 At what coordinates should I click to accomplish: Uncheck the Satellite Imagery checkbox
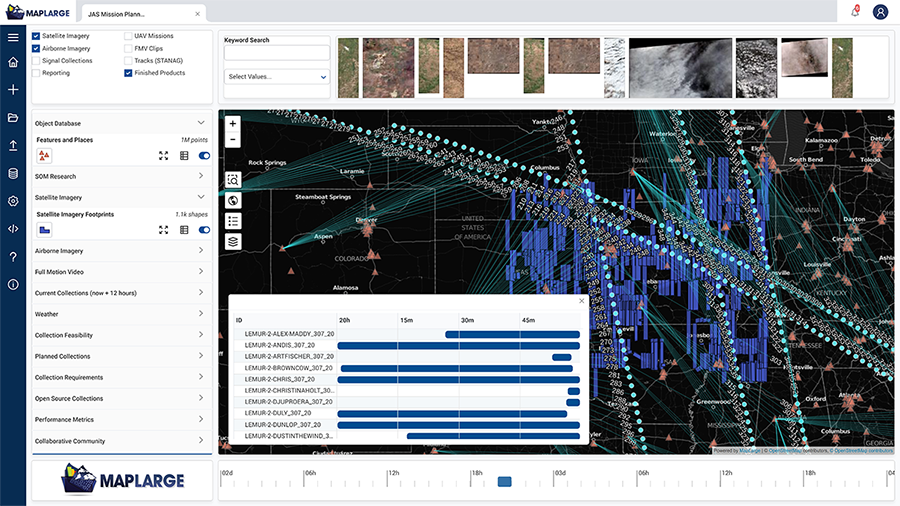tap(37, 35)
